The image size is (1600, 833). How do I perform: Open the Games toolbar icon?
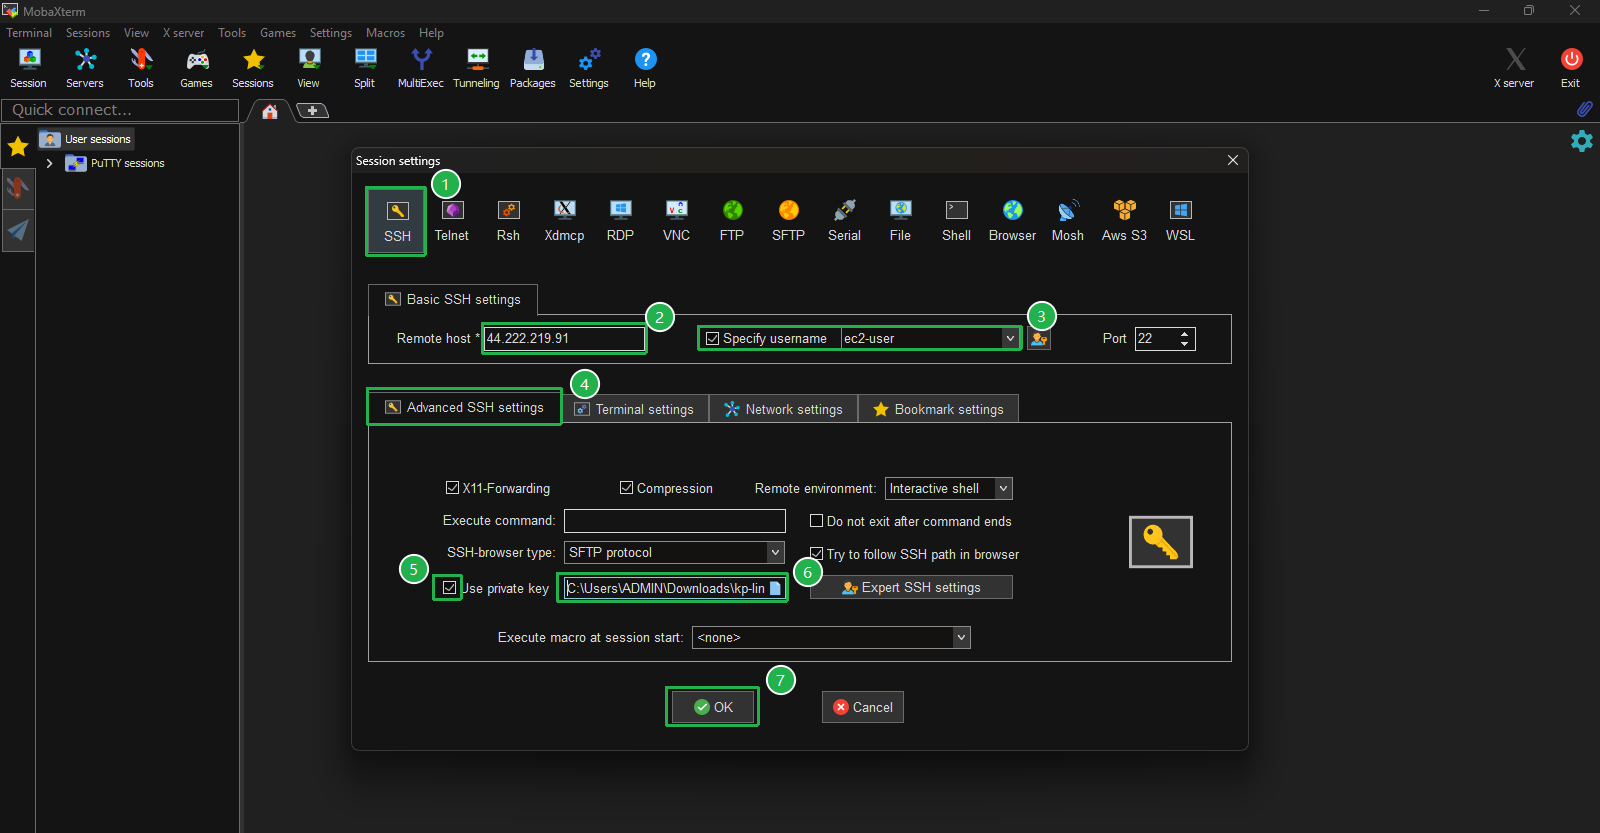pos(197,68)
